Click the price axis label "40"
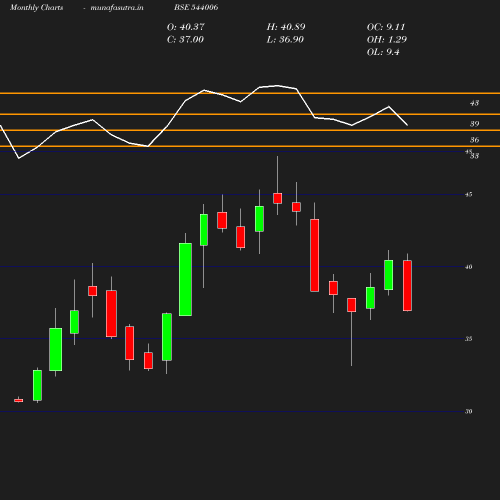 point(468,267)
